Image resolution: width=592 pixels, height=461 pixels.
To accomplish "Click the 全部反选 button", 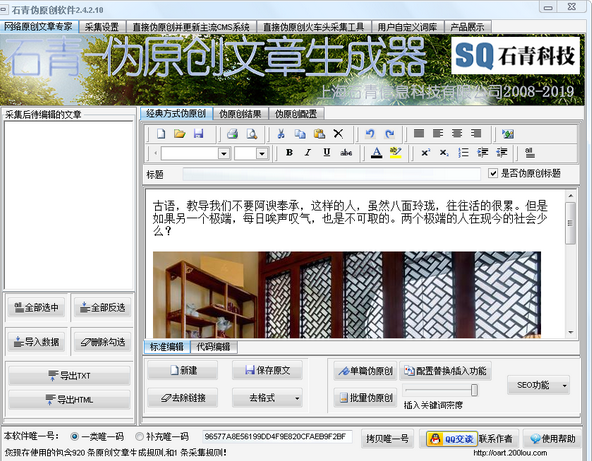I will [103, 308].
